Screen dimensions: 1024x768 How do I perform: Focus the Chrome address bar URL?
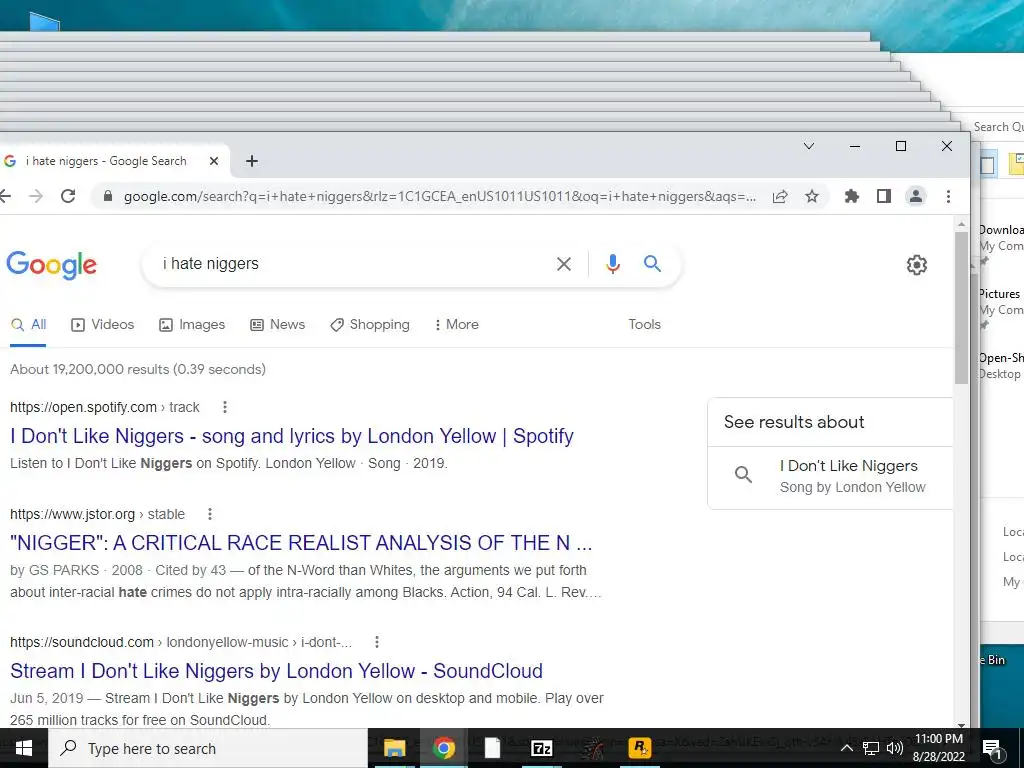[440, 196]
